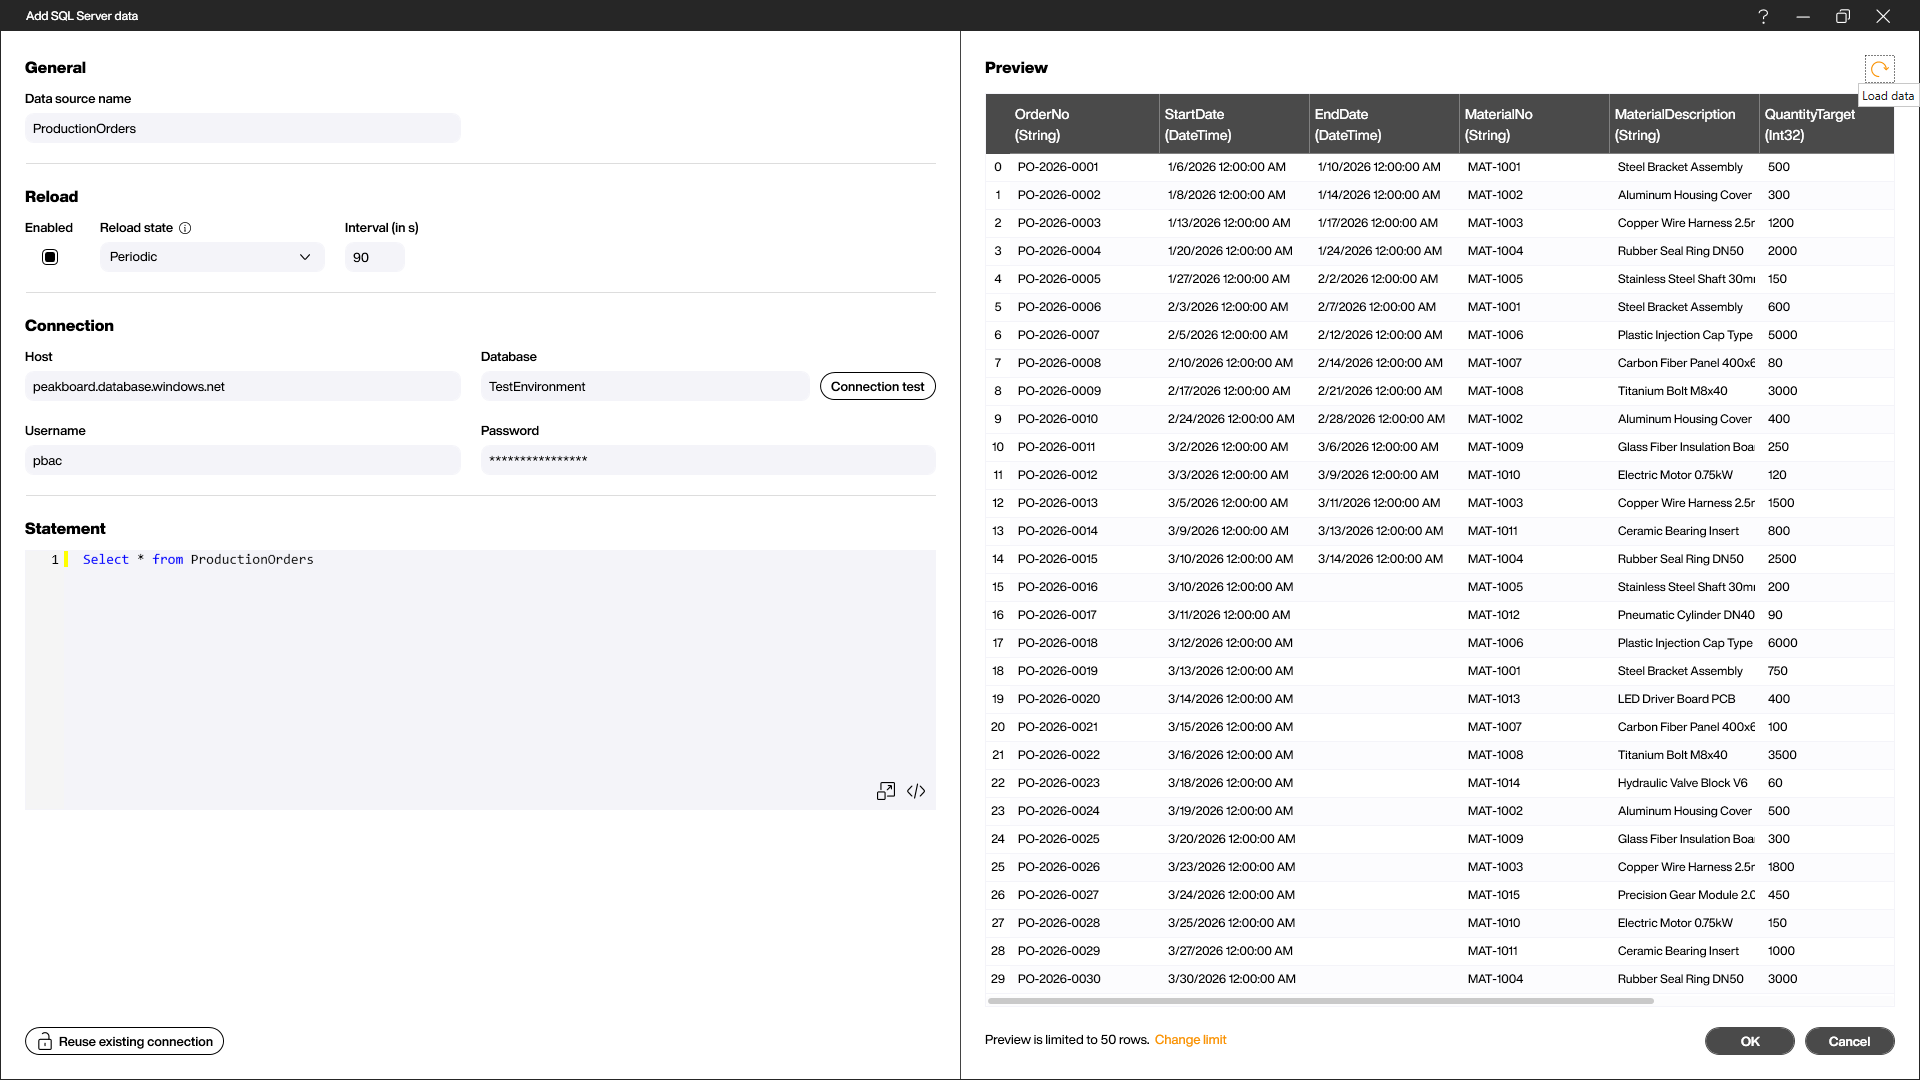Click the QuantityTarget column header
Viewport: 1920px width, 1080px height.
click(x=1826, y=124)
